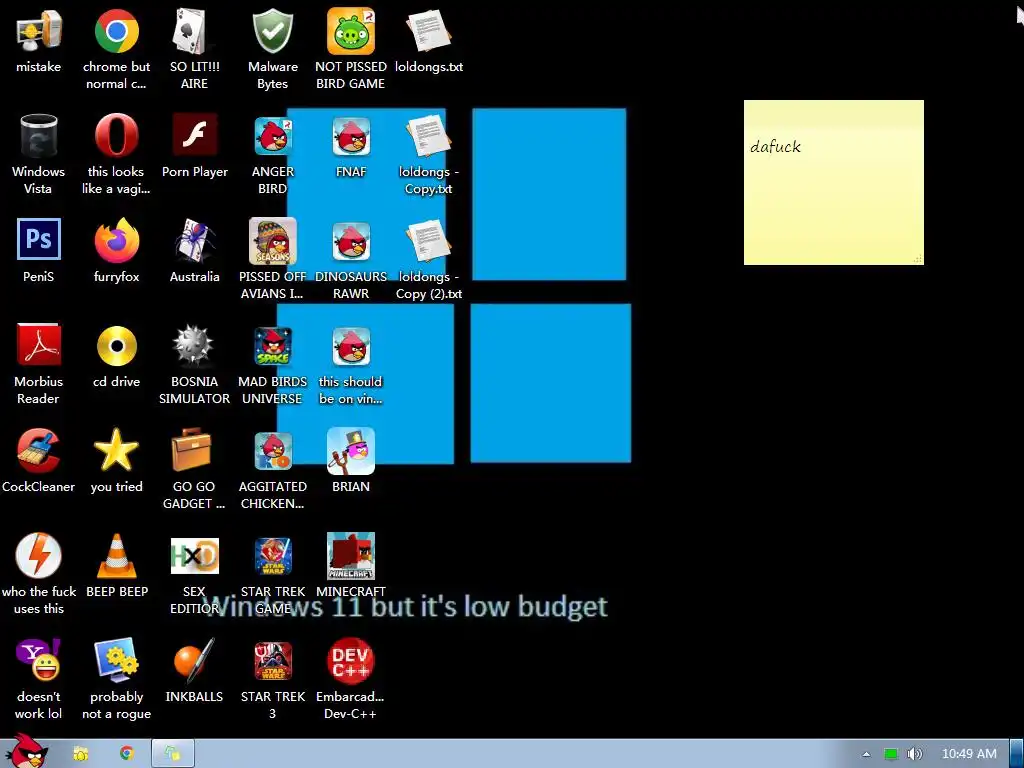Select the 'DINOSAURS RAWR' icon

[351, 241]
